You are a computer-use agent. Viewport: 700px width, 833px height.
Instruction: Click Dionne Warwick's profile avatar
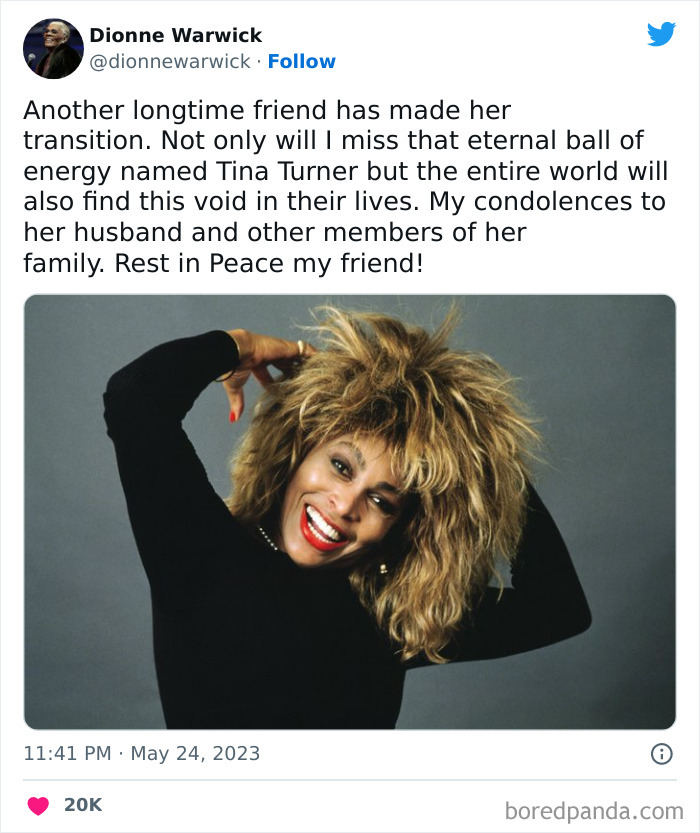[50, 46]
